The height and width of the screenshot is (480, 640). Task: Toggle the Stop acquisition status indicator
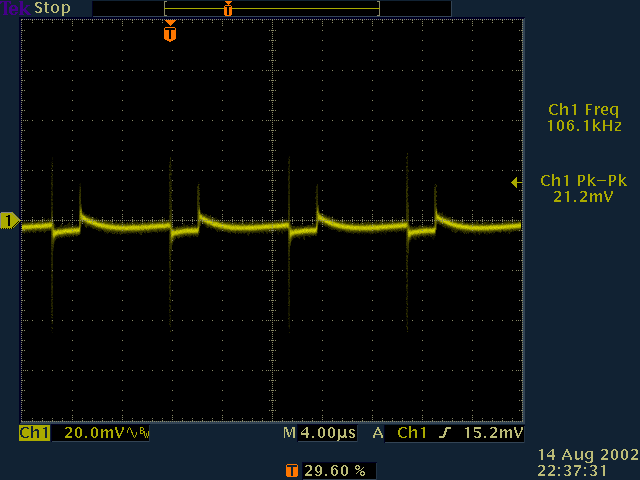[51, 8]
